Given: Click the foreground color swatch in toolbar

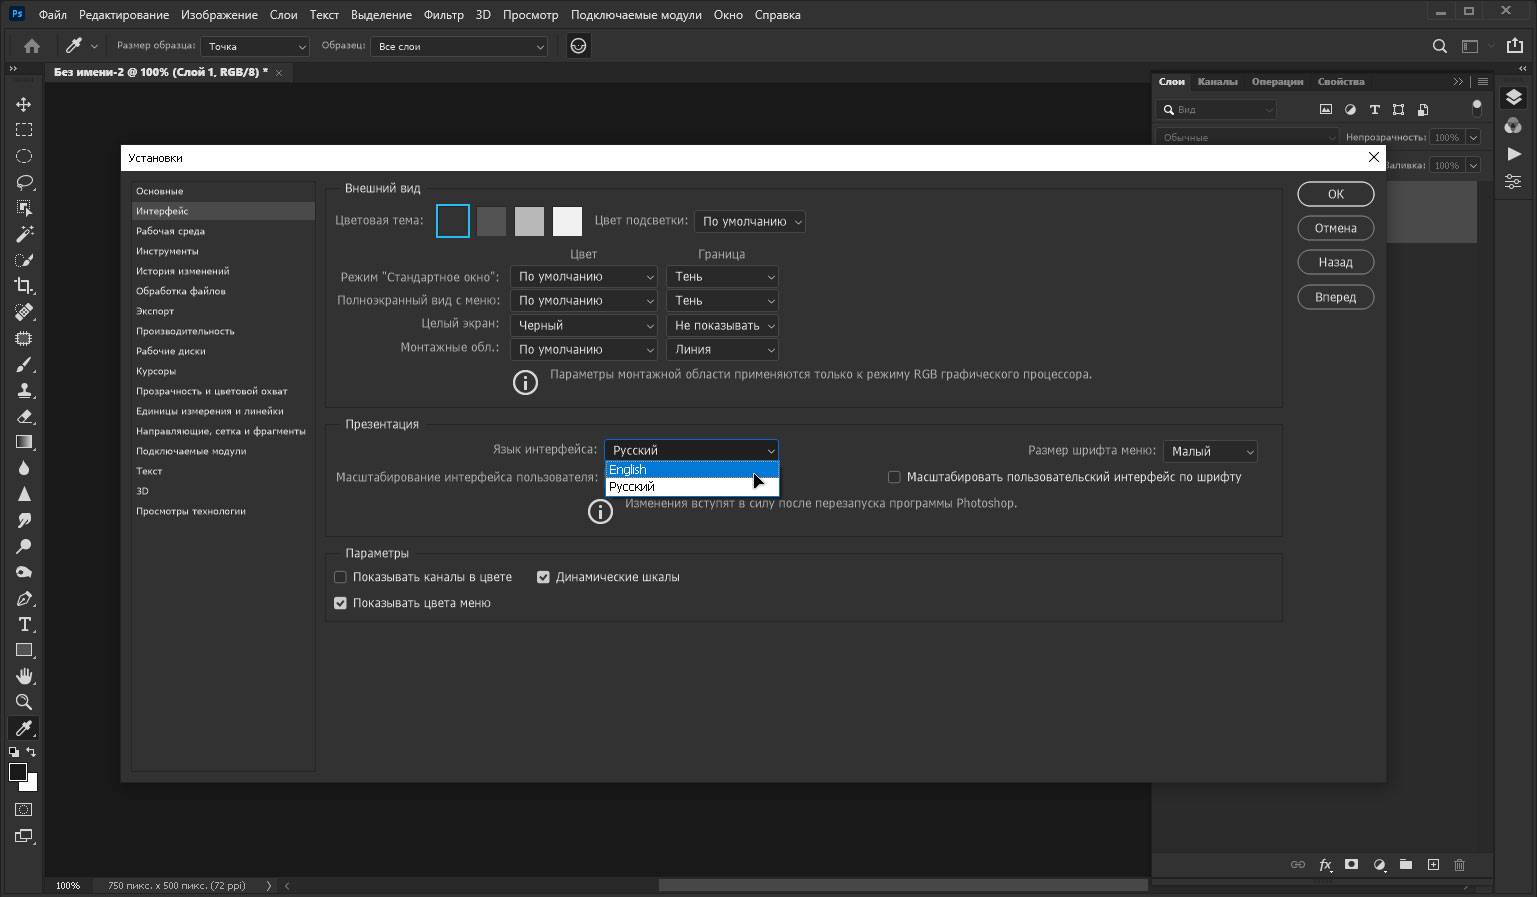Looking at the screenshot, I should tap(18, 772).
